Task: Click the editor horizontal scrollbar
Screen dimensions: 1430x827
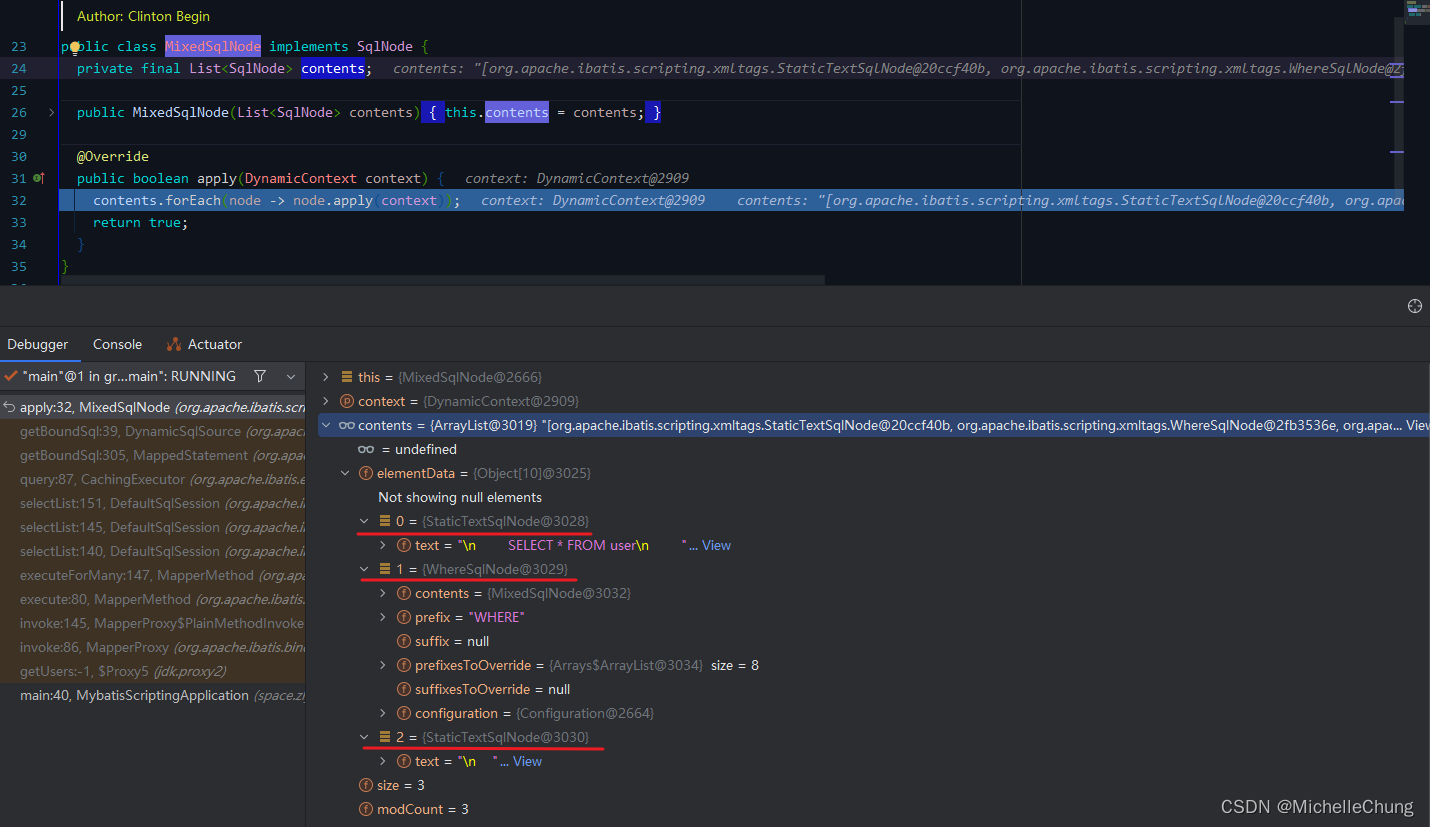Action: point(442,280)
